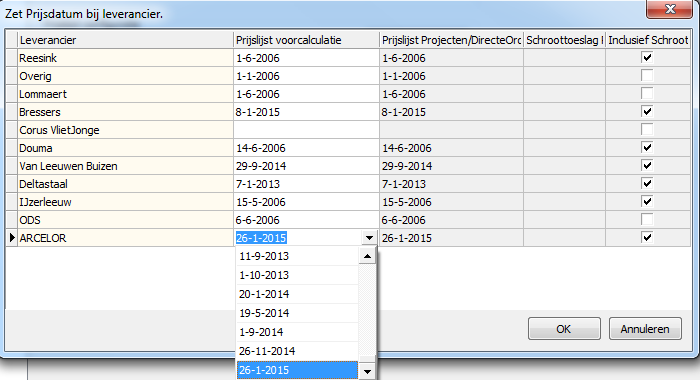Click the Leverancier column header
This screenshot has width=700, height=380.
(x=125, y=40)
